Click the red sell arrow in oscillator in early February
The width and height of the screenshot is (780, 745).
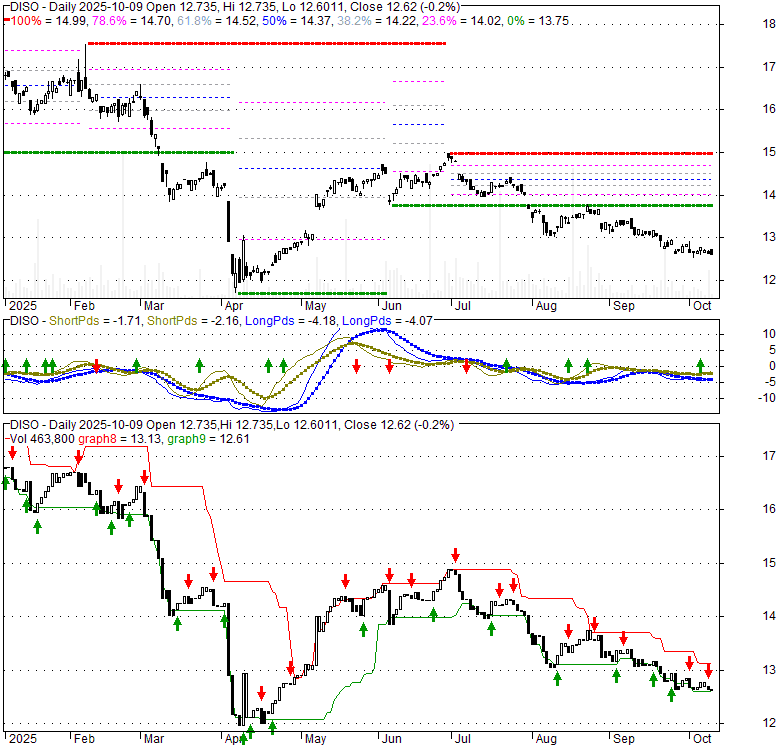pyautogui.click(x=97, y=366)
